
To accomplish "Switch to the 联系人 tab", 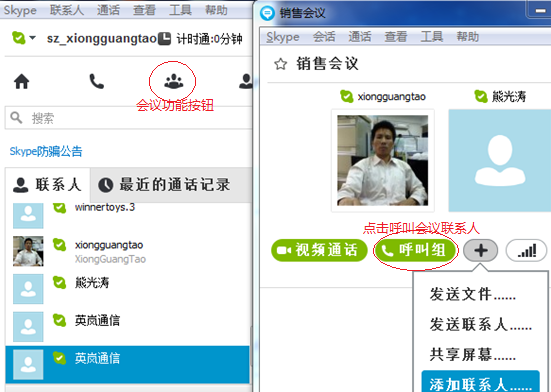I will (x=47, y=185).
